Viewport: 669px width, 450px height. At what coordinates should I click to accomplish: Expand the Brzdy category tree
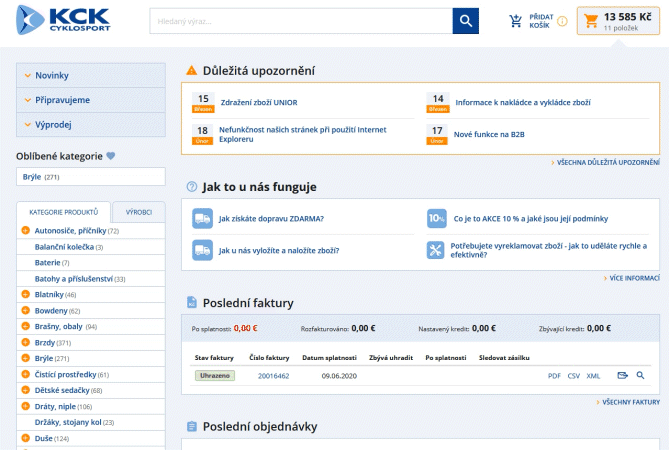(25, 342)
